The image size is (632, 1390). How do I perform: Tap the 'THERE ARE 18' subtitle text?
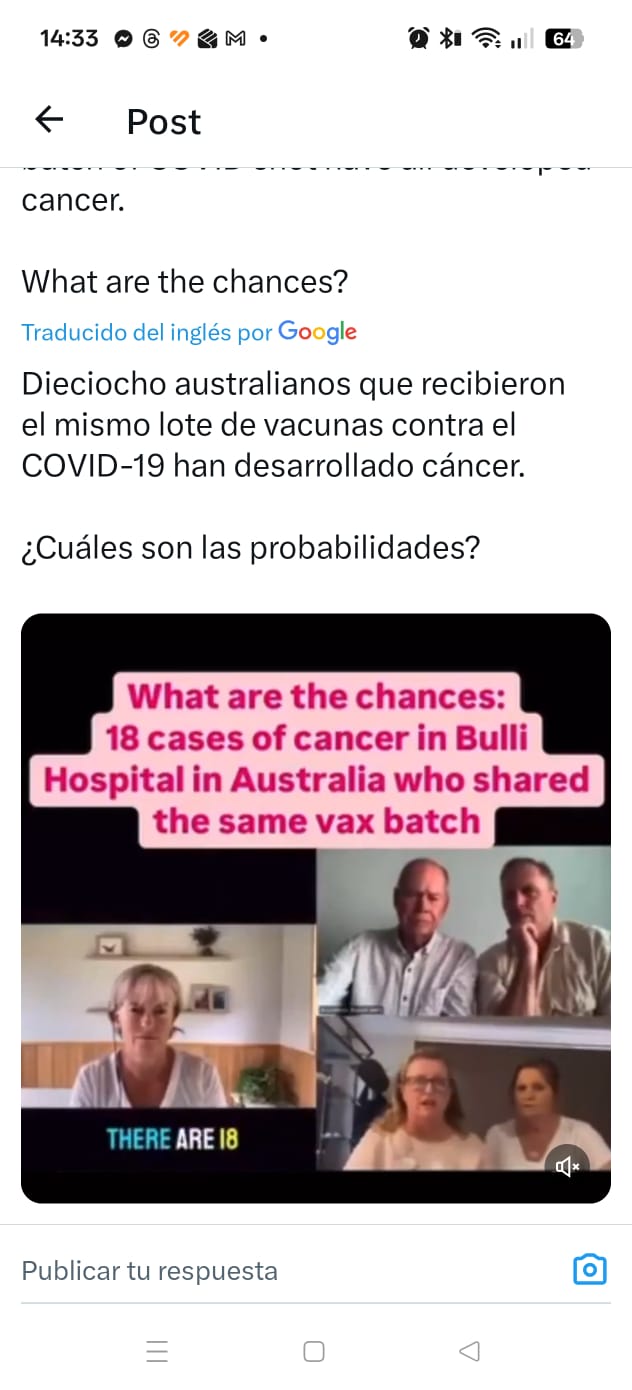click(172, 1138)
